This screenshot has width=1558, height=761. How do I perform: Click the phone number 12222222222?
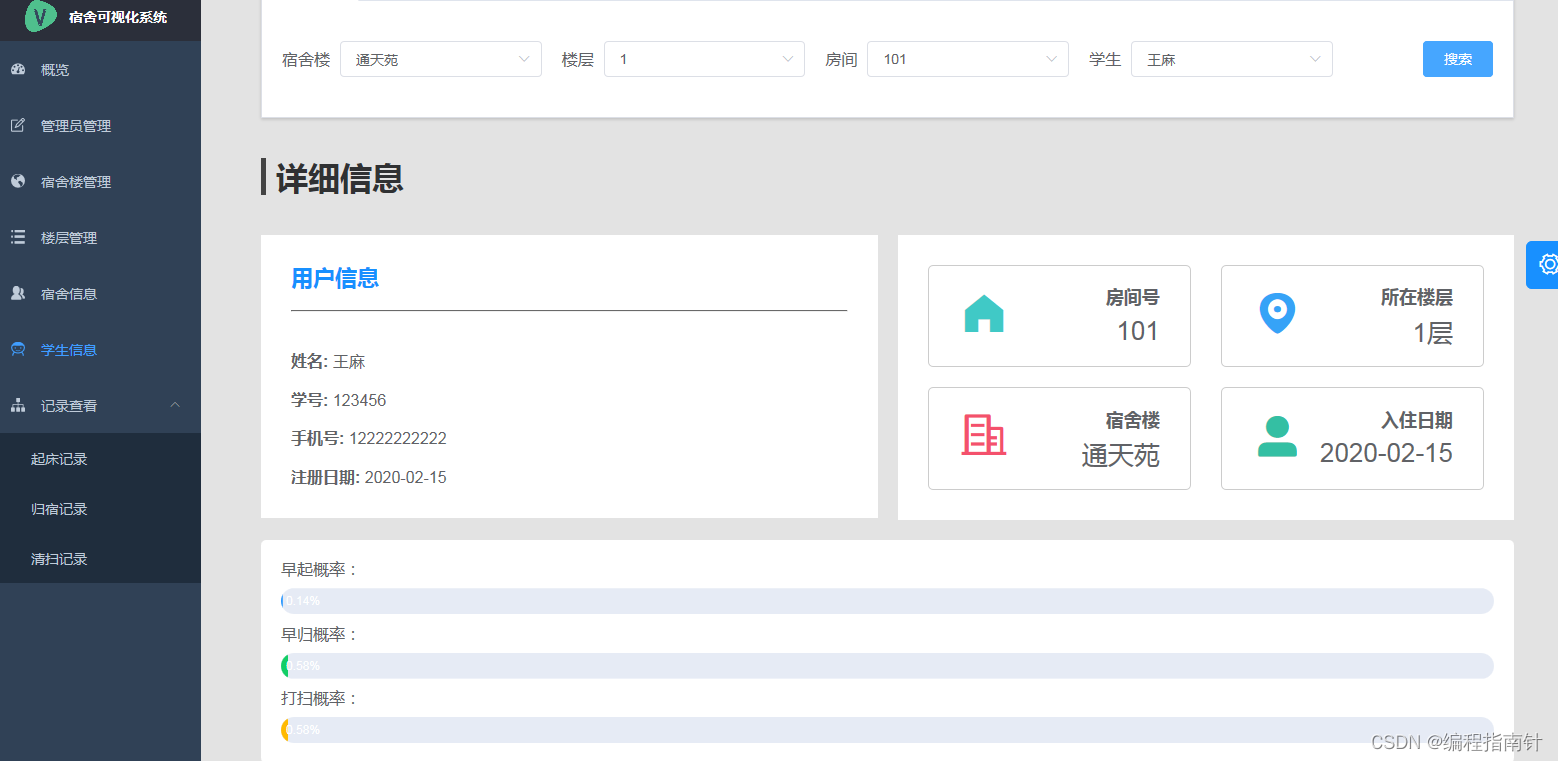398,439
